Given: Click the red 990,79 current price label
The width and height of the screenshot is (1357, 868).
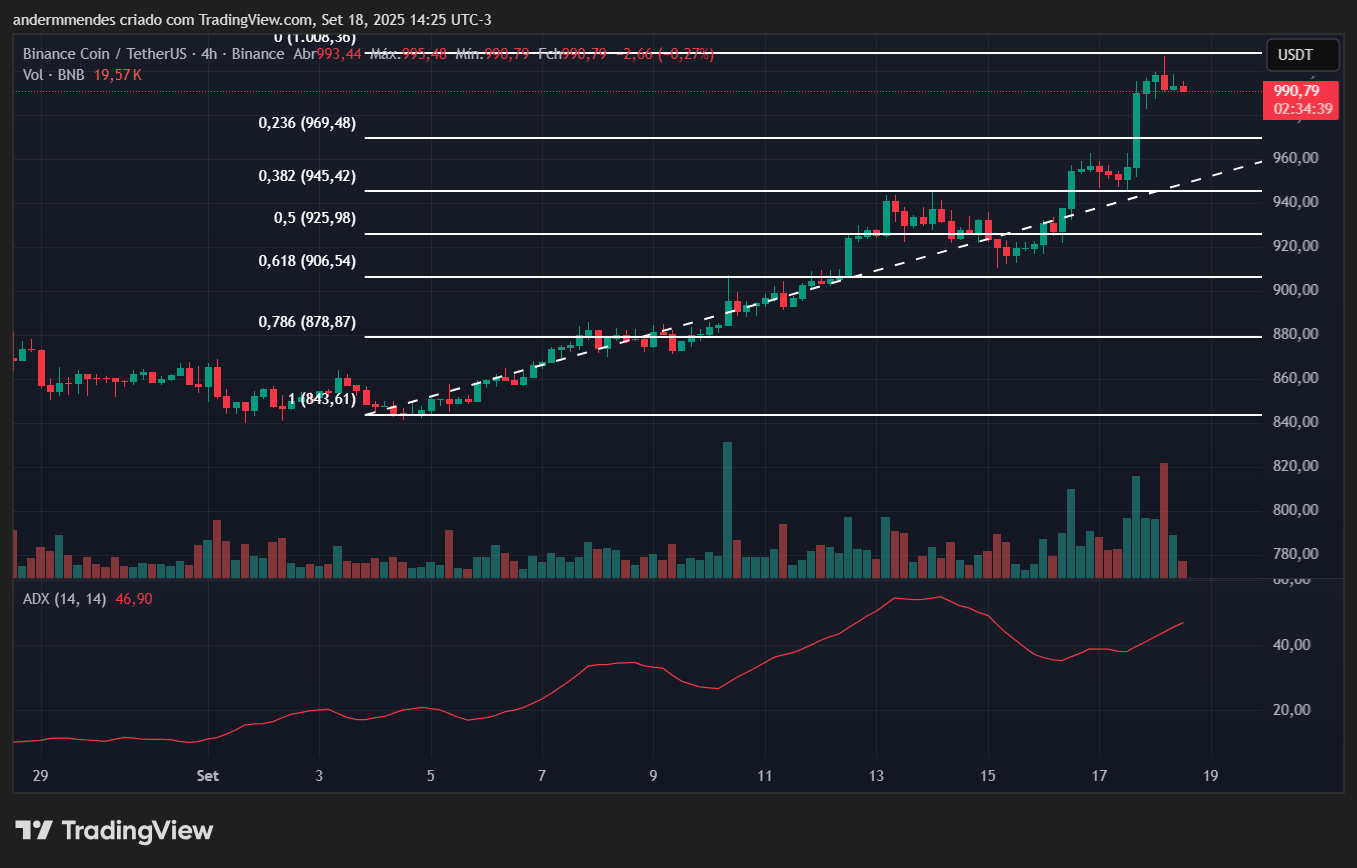Looking at the screenshot, I should coord(1300,92).
